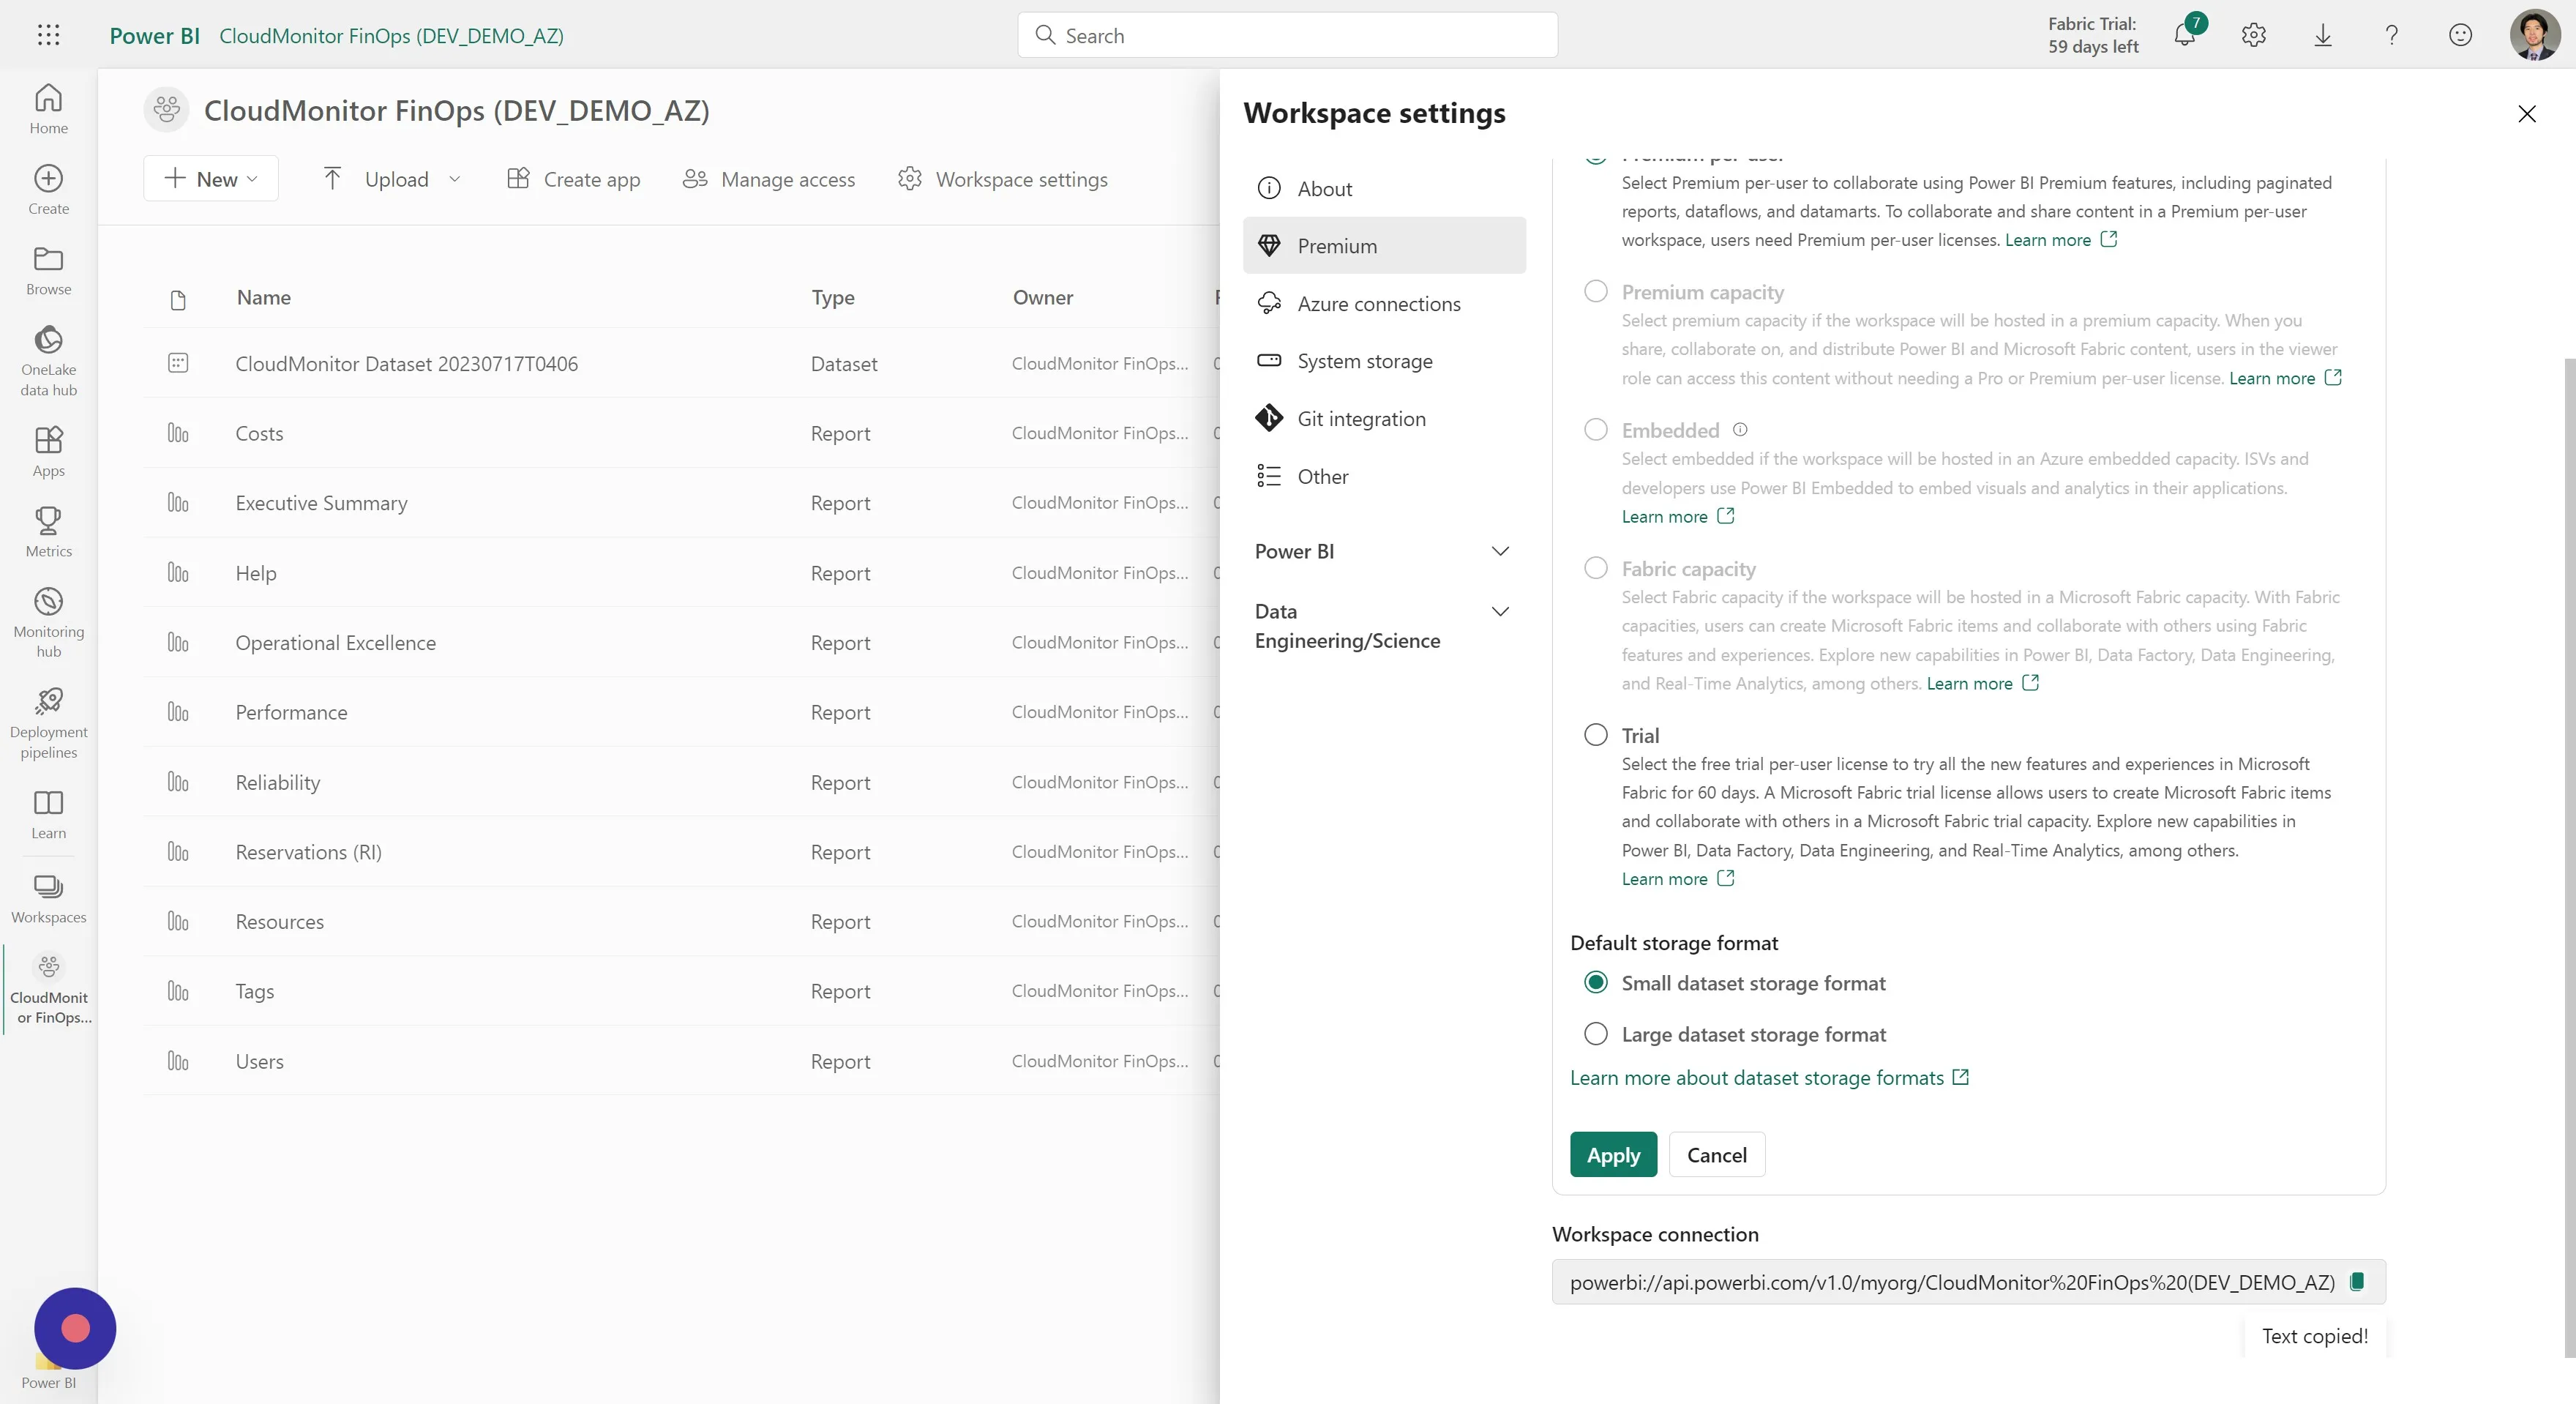The height and width of the screenshot is (1404, 2576).
Task: Open Learn more link under Embedded
Action: point(1678,516)
